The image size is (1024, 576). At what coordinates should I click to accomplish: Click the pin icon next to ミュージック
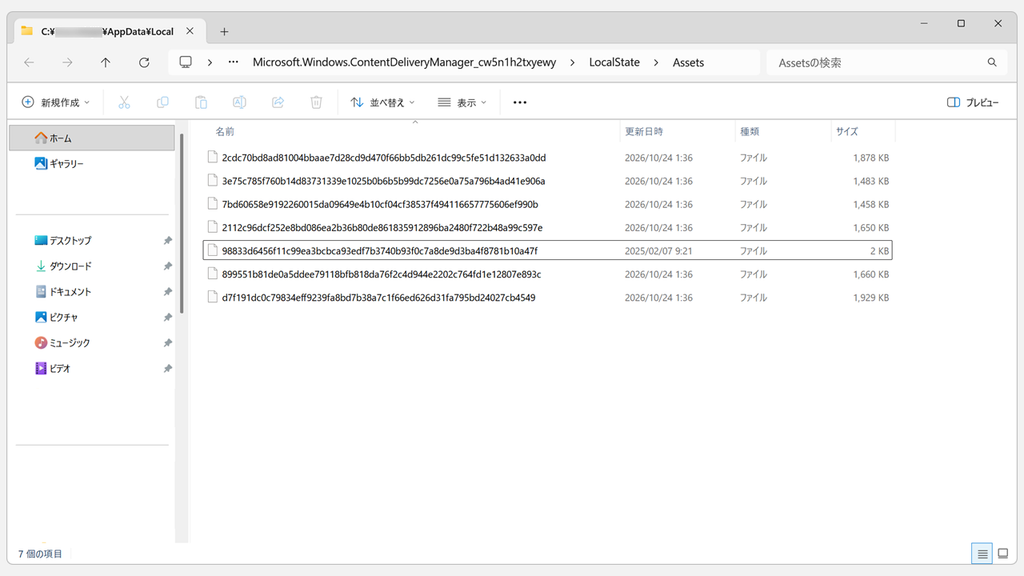(x=168, y=342)
